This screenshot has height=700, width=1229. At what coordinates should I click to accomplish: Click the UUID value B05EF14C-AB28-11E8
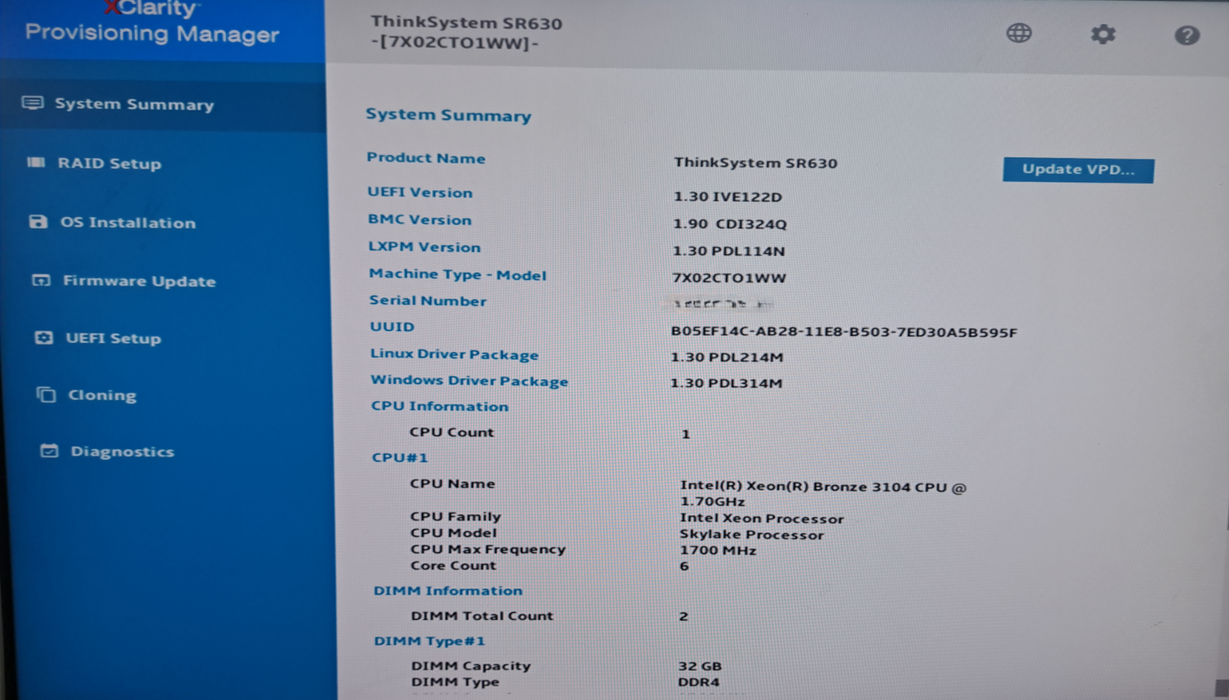pos(844,332)
